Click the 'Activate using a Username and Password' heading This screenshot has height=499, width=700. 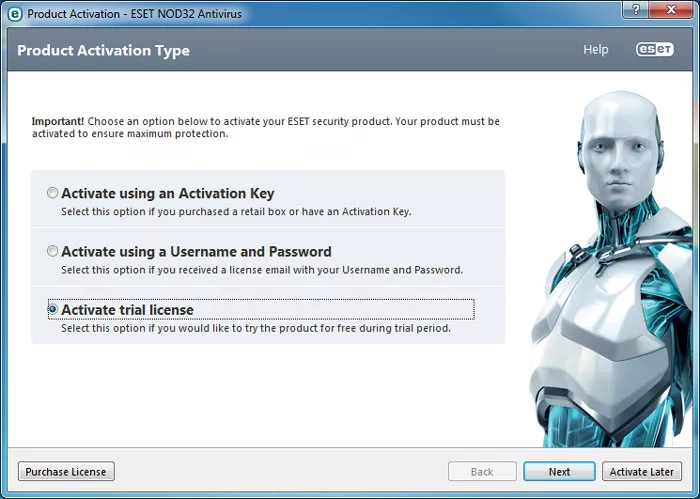pos(196,252)
